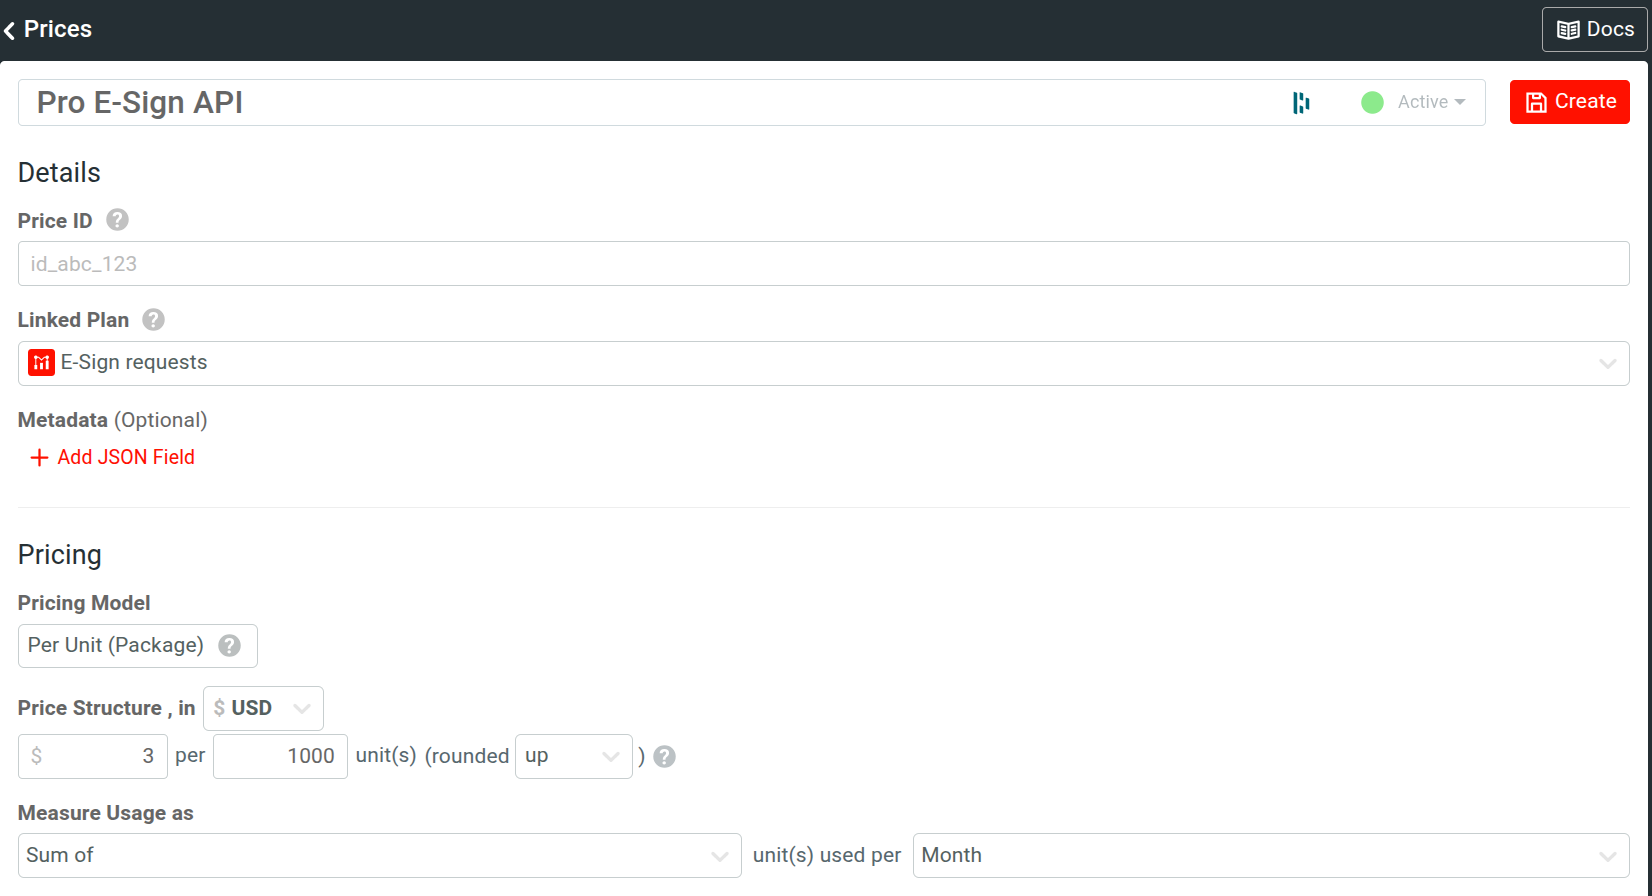
Task: Click the red E-Sign requests plan icon
Action: [x=41, y=363]
